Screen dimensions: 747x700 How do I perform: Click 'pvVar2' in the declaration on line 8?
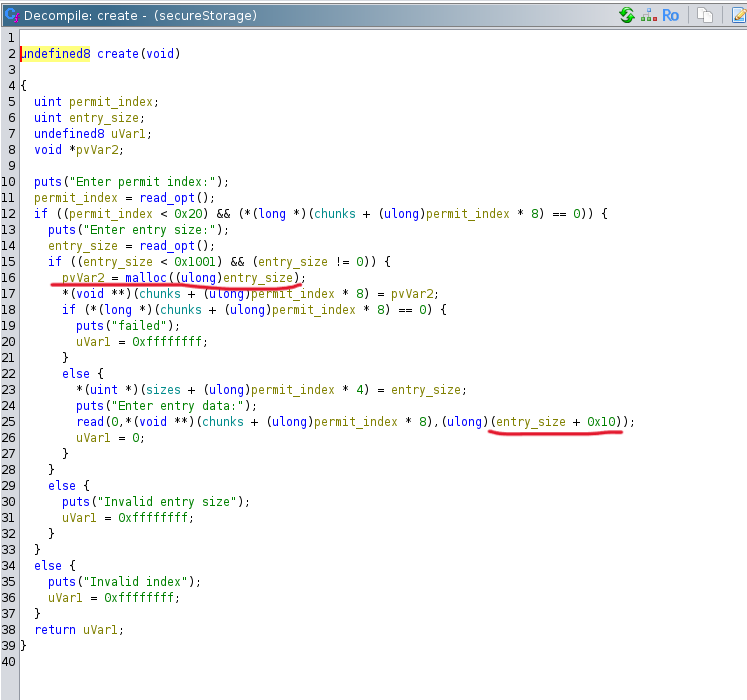point(97,150)
